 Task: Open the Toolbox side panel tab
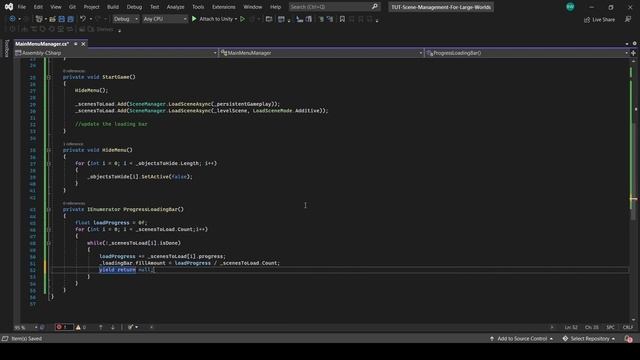click(x=6, y=48)
